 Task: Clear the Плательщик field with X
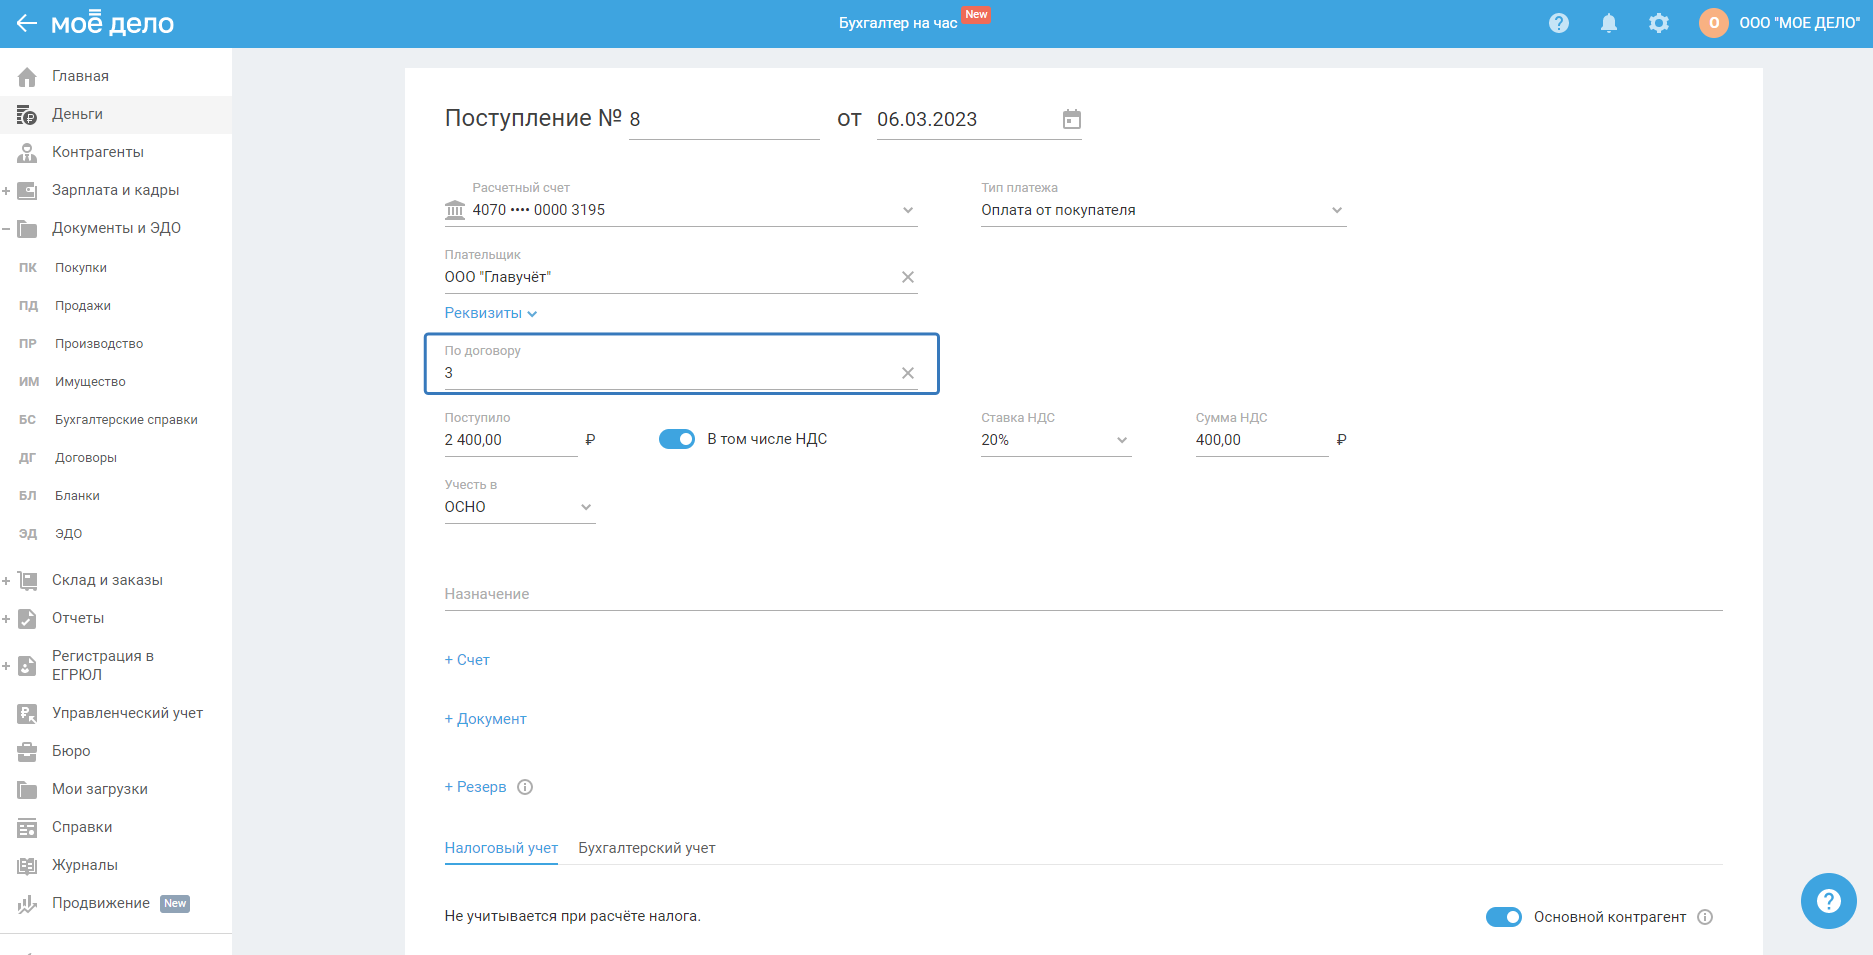click(907, 277)
